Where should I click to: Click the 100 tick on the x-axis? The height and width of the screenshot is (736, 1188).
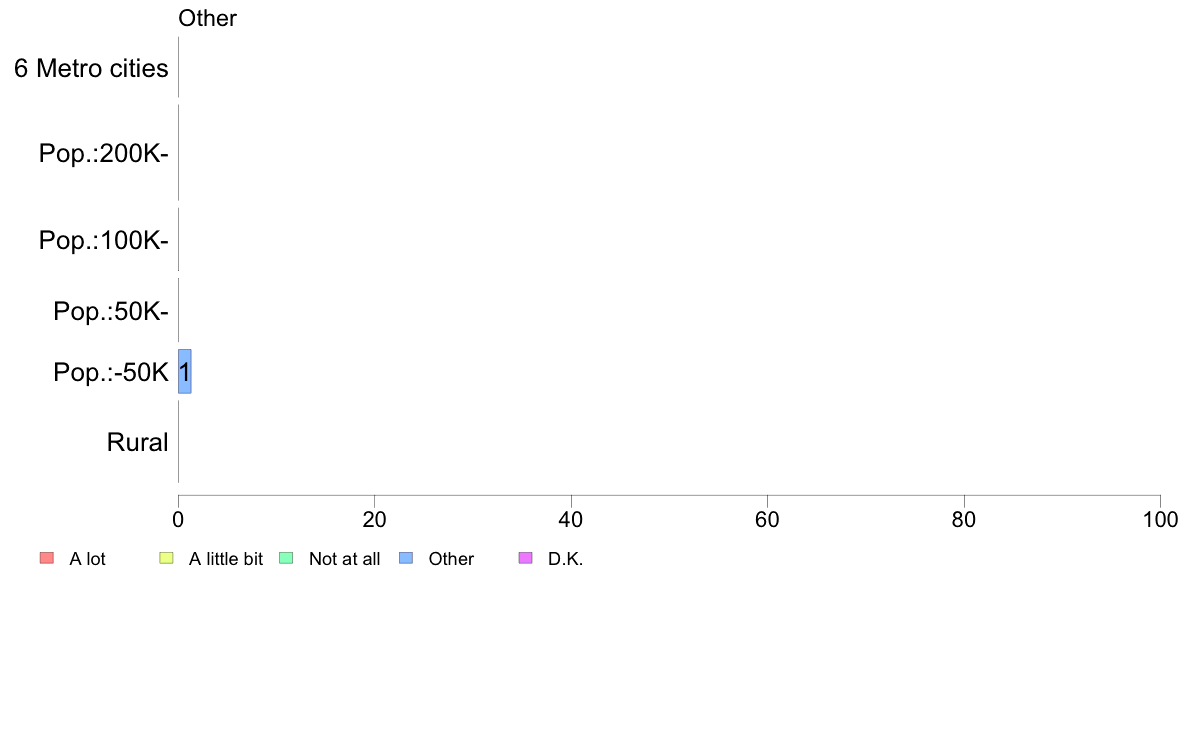click(x=1160, y=519)
